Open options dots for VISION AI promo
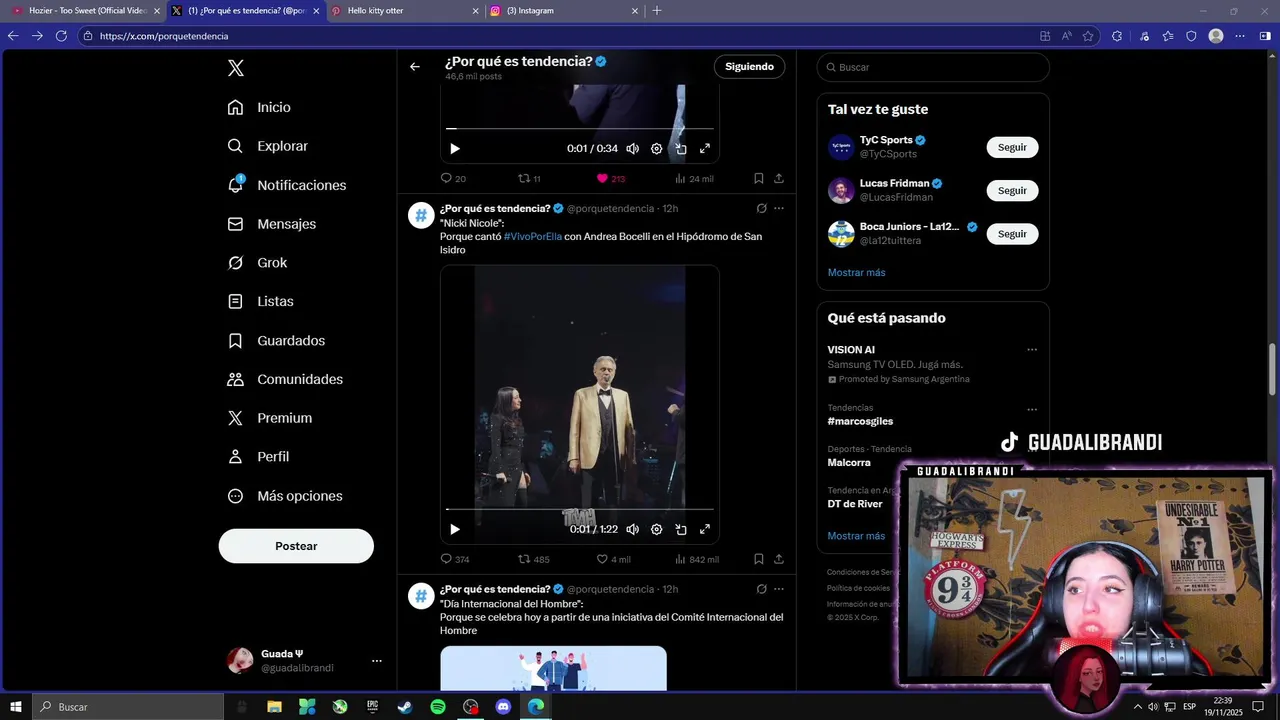1280x720 pixels. pyautogui.click(x=1032, y=350)
